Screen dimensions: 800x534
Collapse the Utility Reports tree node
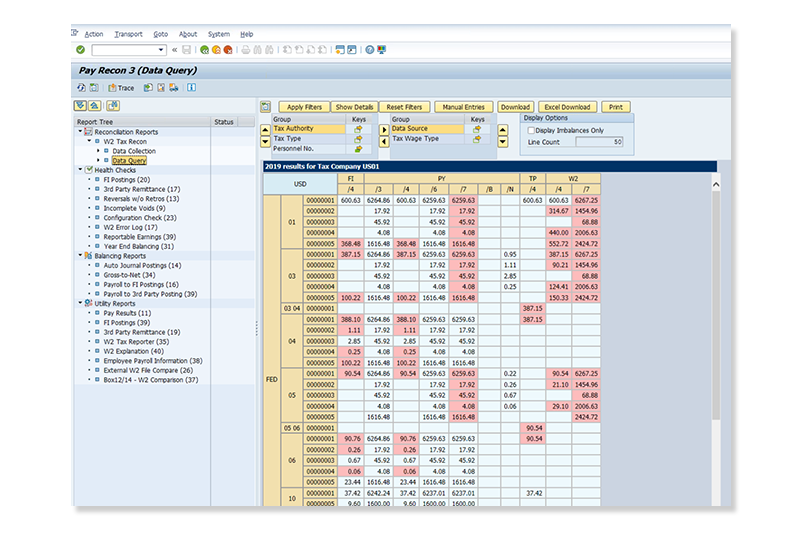80,303
